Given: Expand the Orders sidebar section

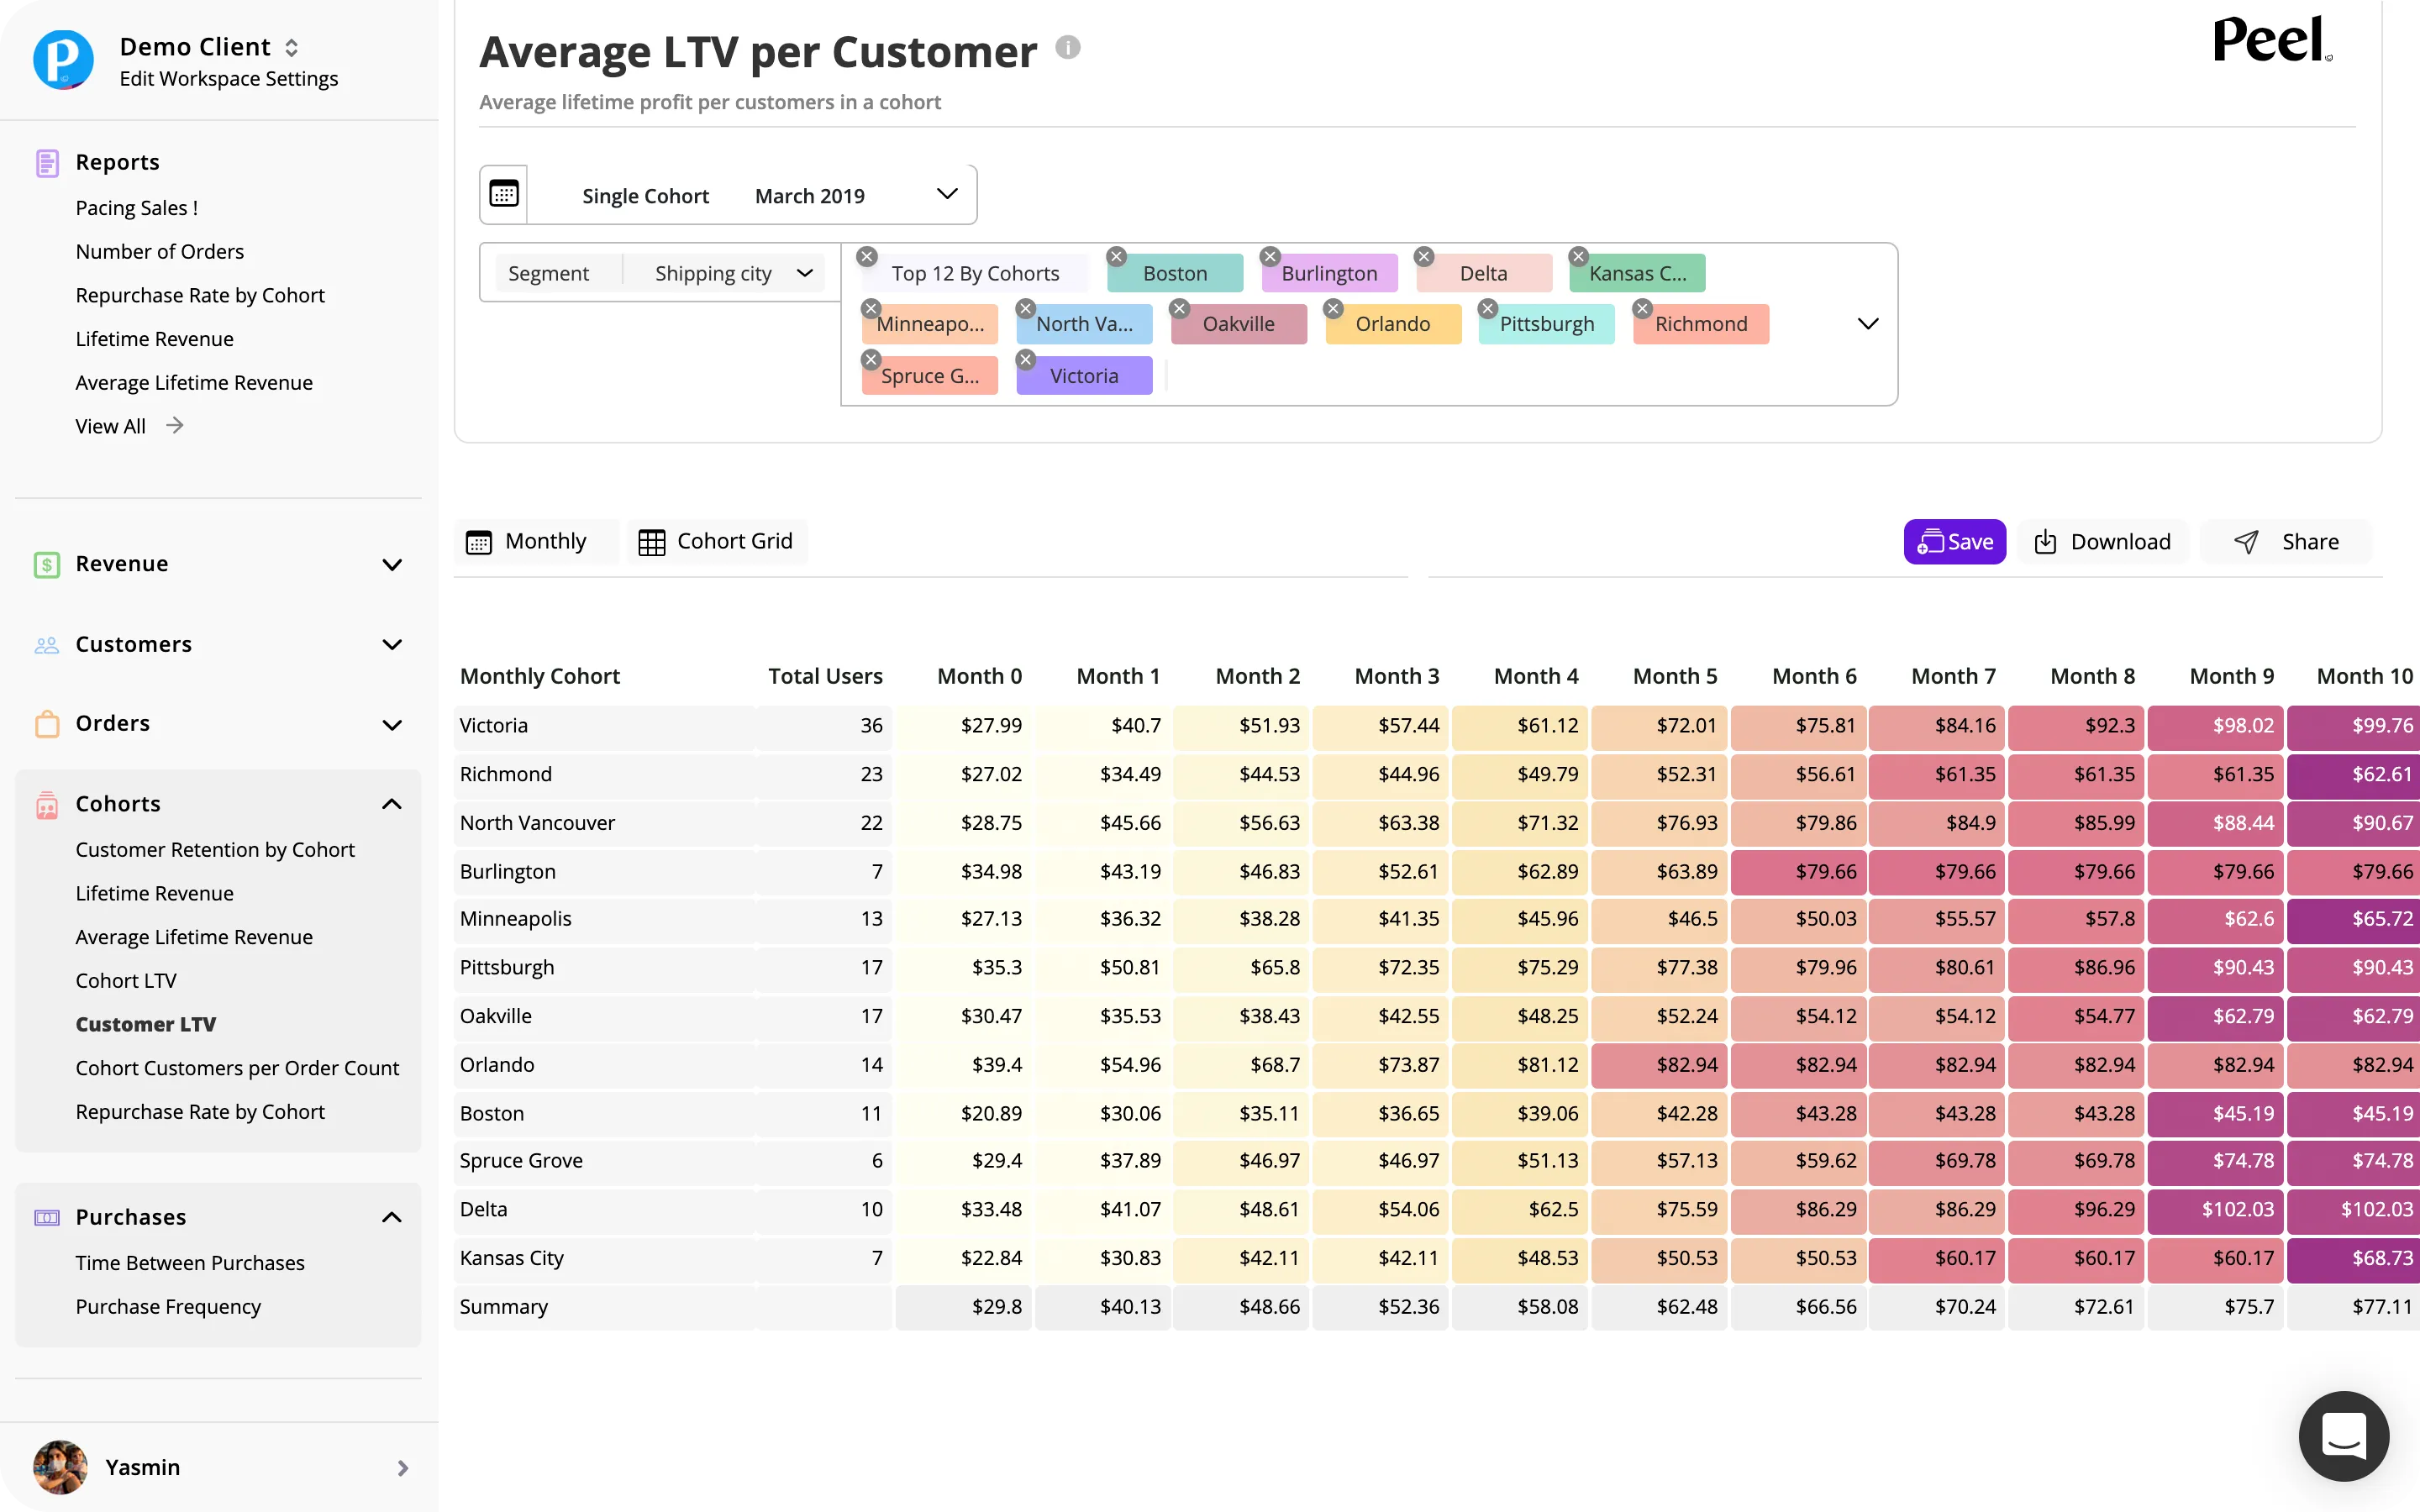Looking at the screenshot, I should pos(392,725).
